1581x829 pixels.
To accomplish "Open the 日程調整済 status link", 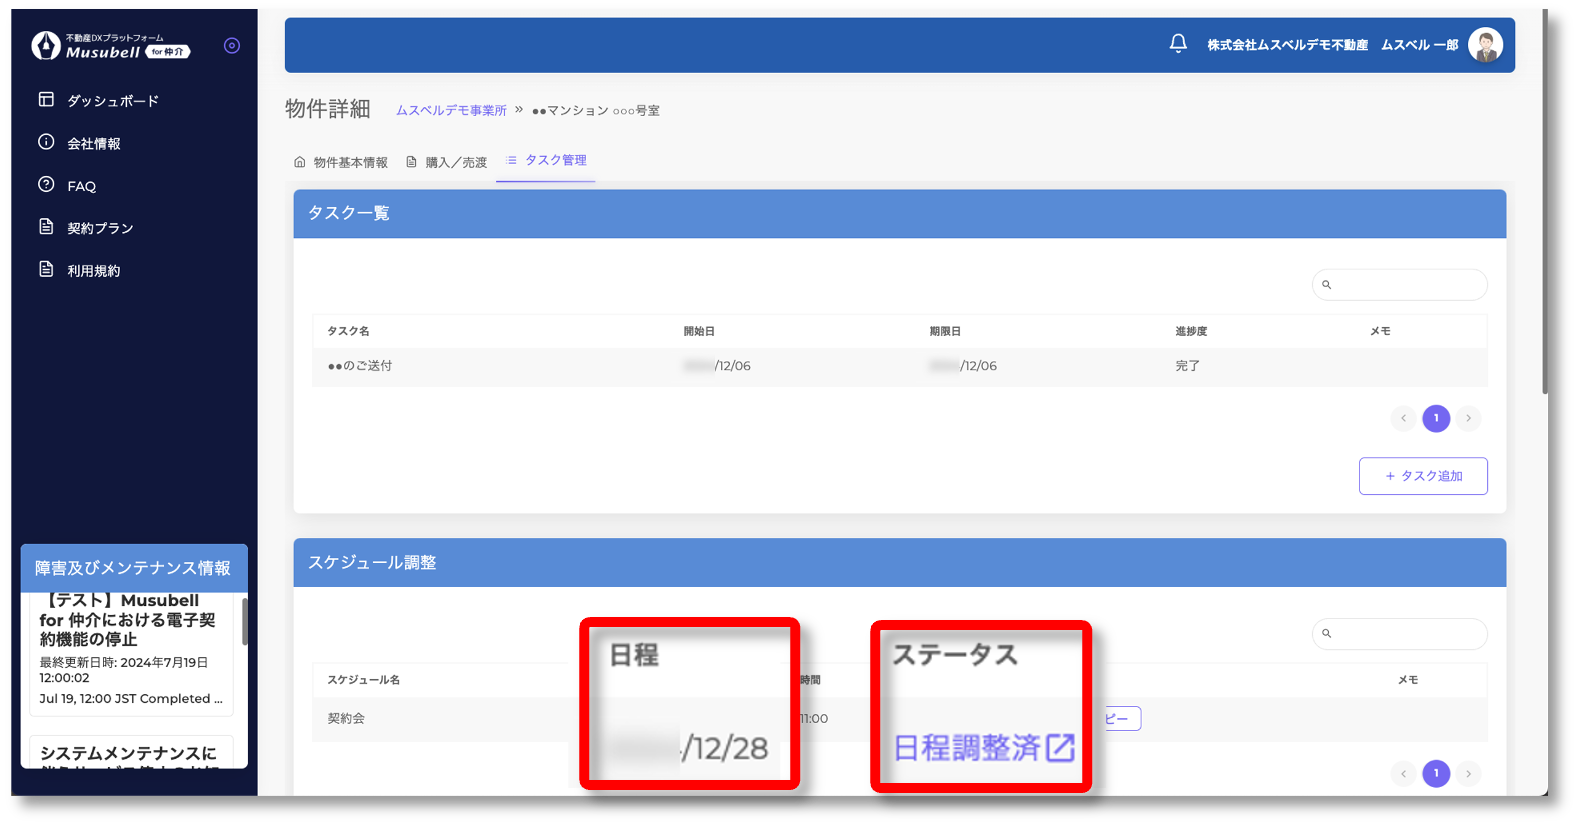I will tap(982, 747).
